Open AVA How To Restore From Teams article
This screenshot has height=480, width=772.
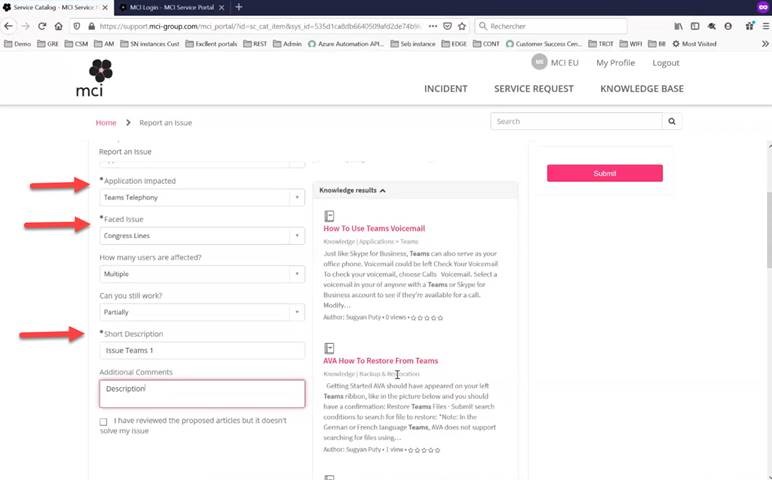tap(380, 361)
